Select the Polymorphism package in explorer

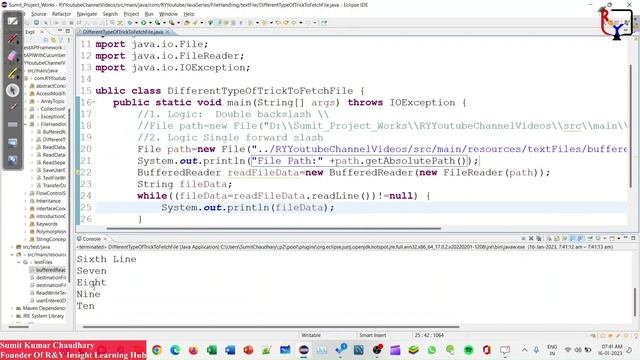coord(51,231)
